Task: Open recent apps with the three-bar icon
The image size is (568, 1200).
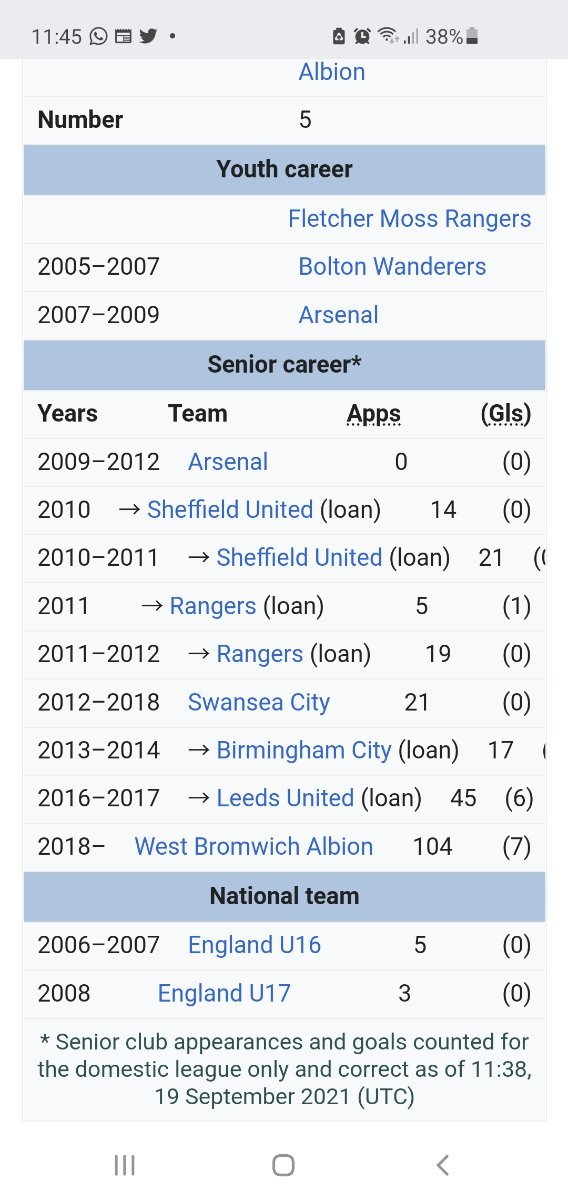Action: coord(125,1164)
